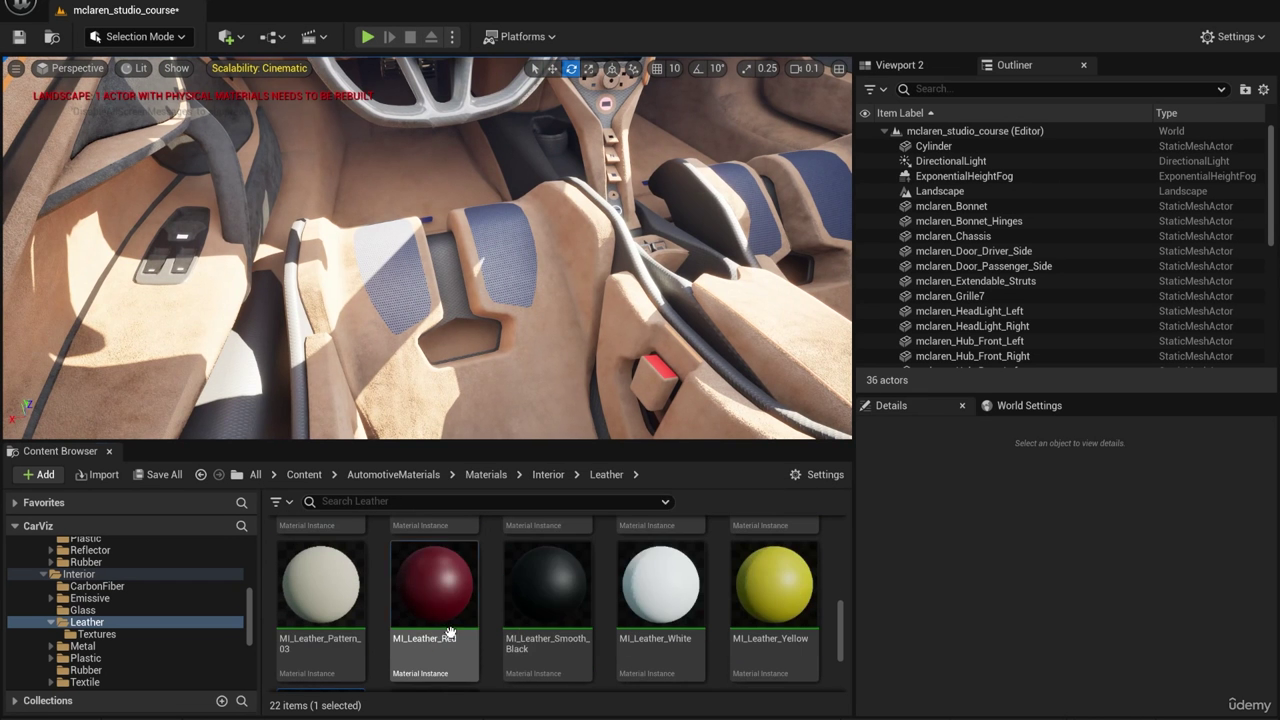Open saved searches dropdown in Search Leather
Screen dimensions: 1280x720
665,502
